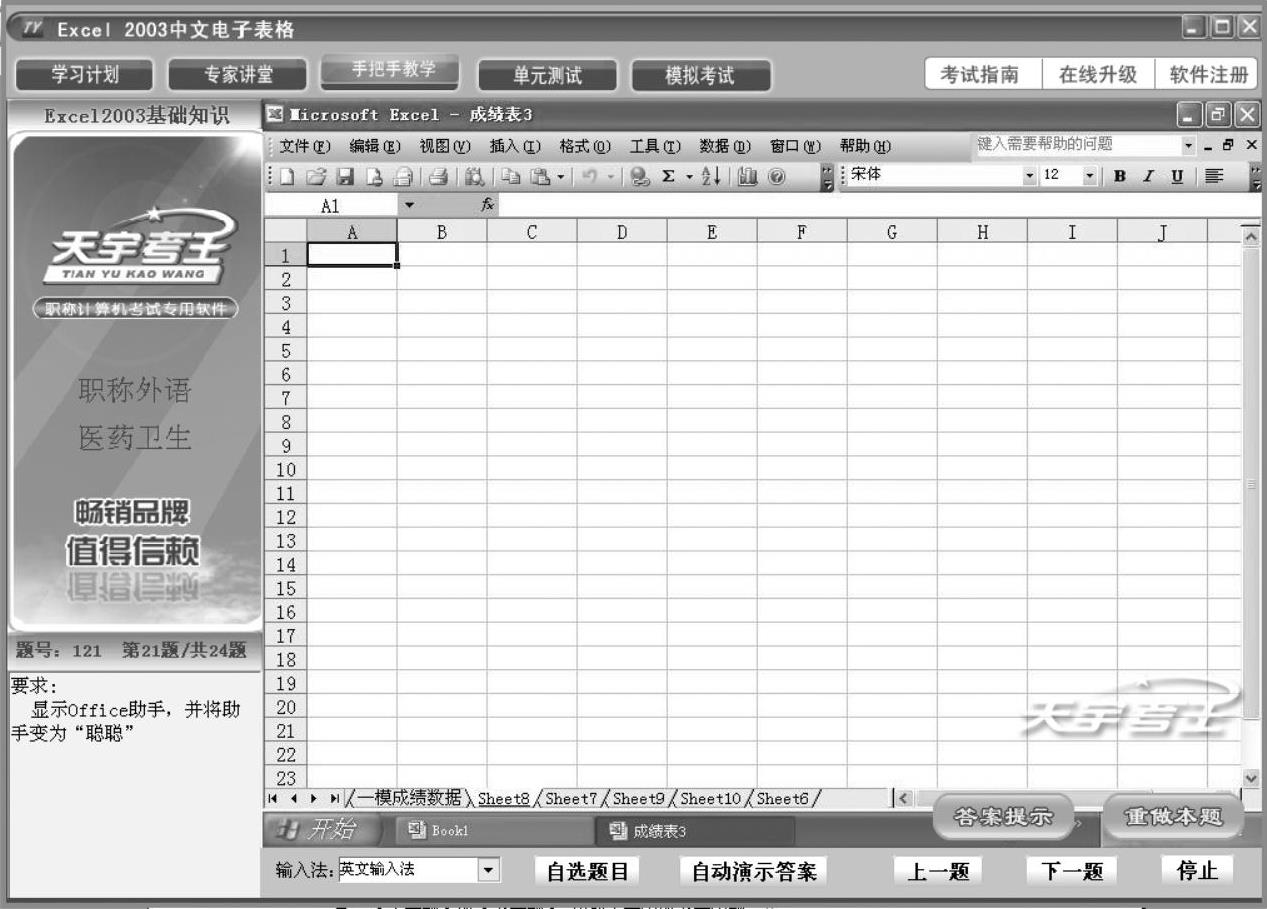Click the 停止 button
This screenshot has width=1267, height=909.
click(1197, 870)
